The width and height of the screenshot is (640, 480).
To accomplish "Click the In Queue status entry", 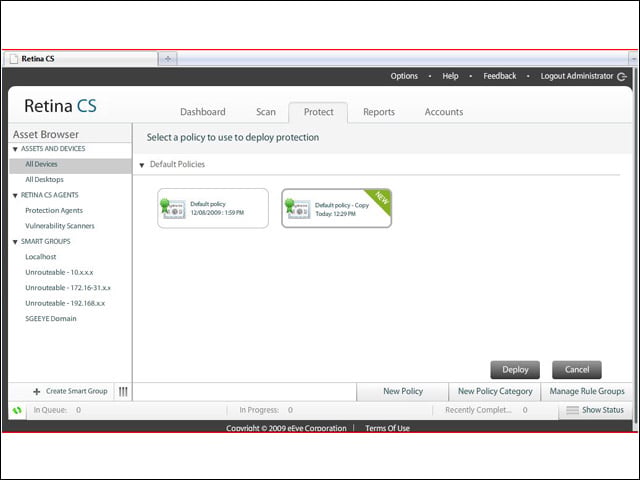I will click(x=57, y=410).
